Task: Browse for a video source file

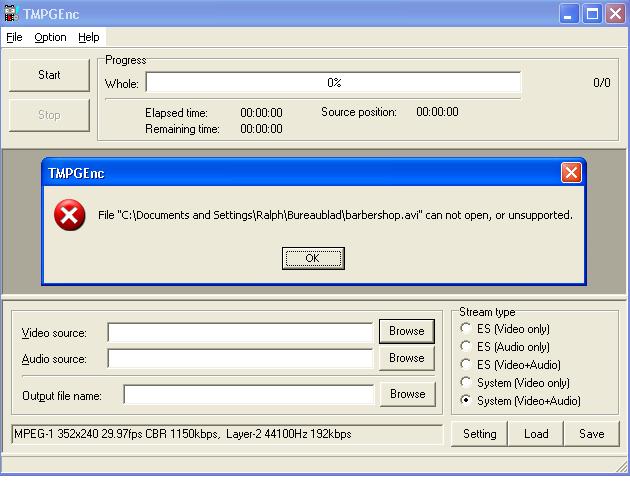Action: (407, 331)
